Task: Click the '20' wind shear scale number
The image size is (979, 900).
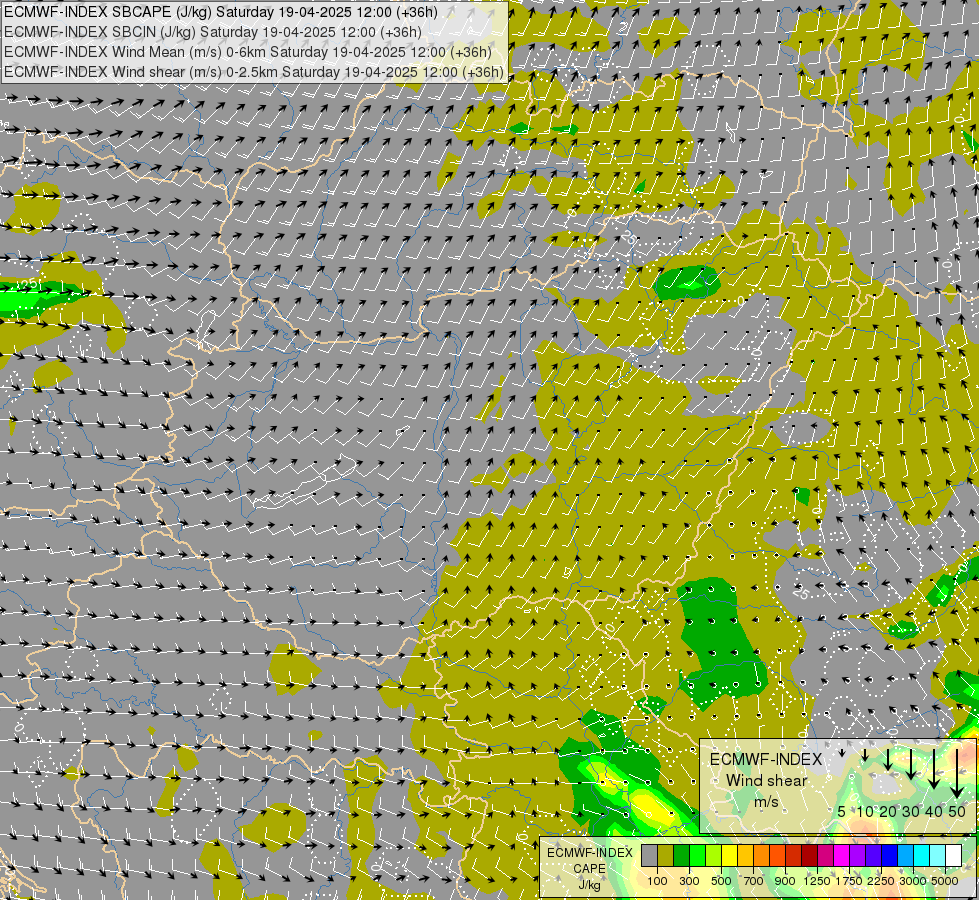Action: click(888, 811)
